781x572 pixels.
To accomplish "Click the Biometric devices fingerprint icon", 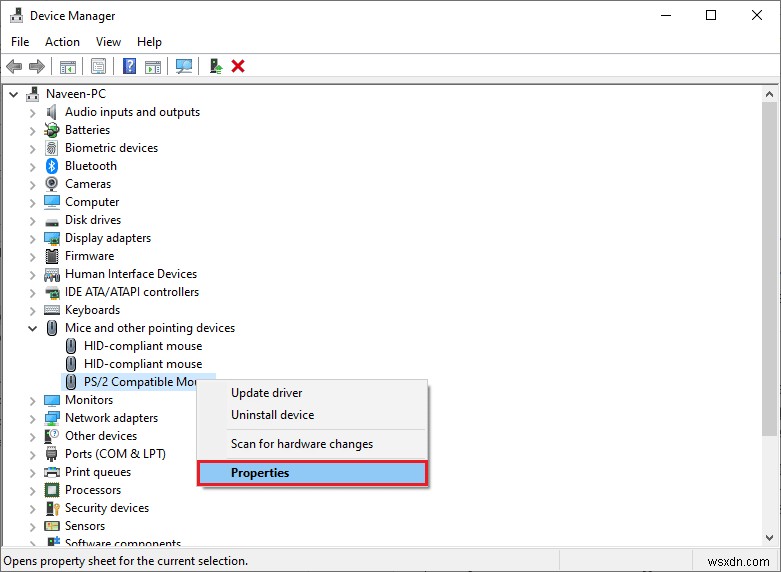I will pos(52,148).
